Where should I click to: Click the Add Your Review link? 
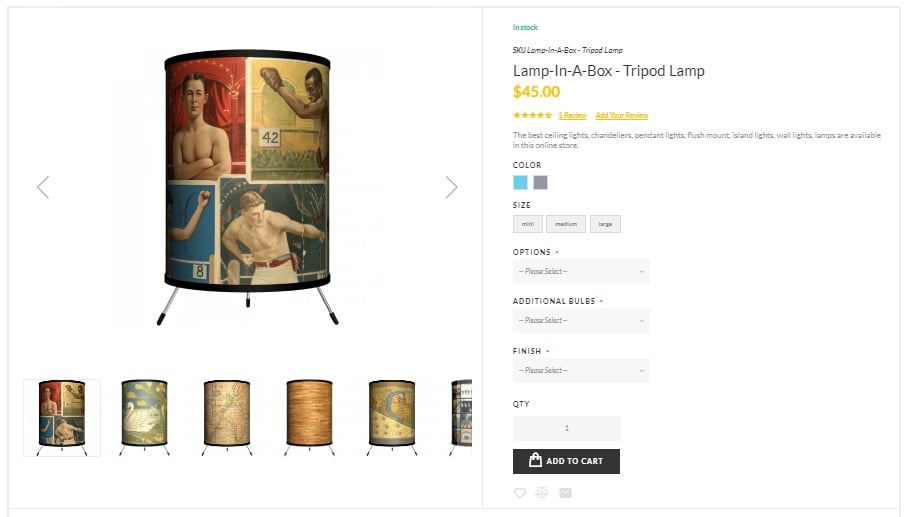point(622,115)
